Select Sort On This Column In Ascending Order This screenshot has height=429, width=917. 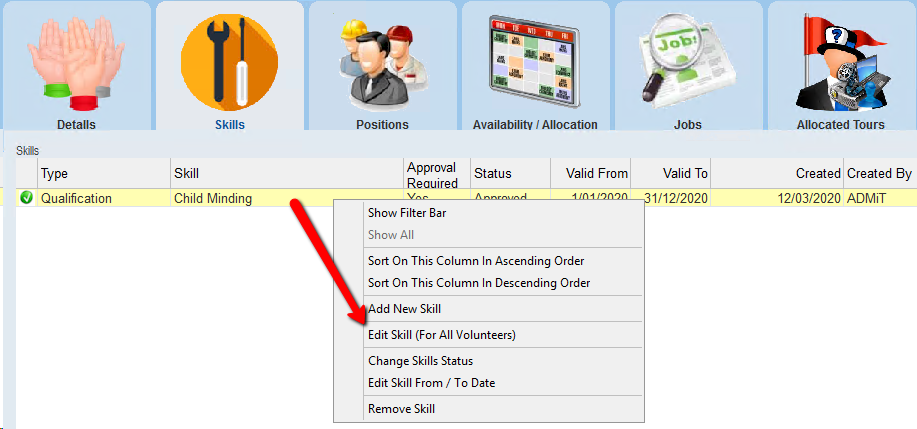tap(476, 261)
